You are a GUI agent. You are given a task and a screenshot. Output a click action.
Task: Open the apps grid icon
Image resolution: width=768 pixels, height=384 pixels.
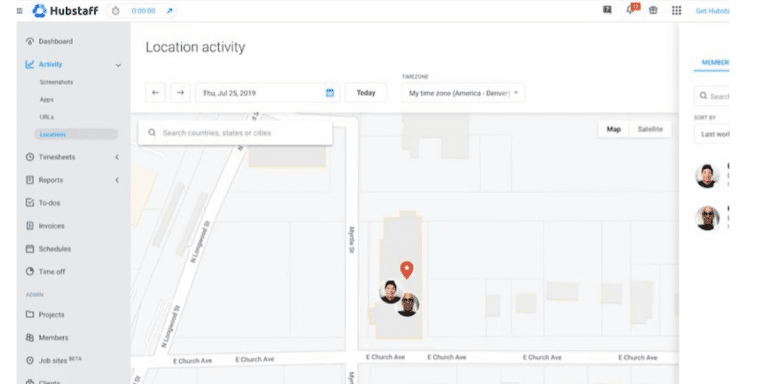676,10
